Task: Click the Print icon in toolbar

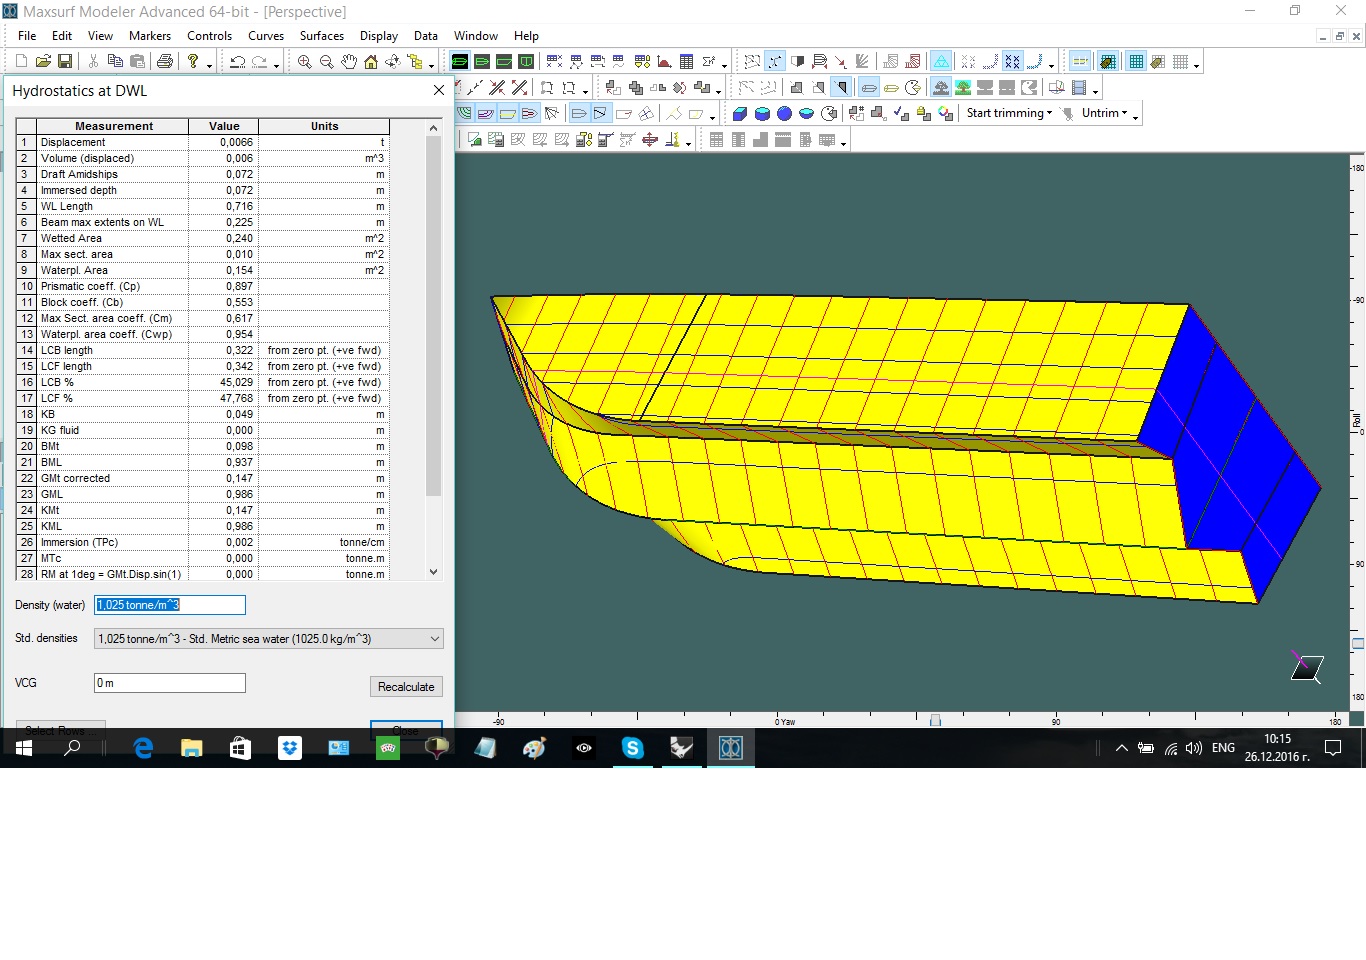Action: click(x=165, y=62)
